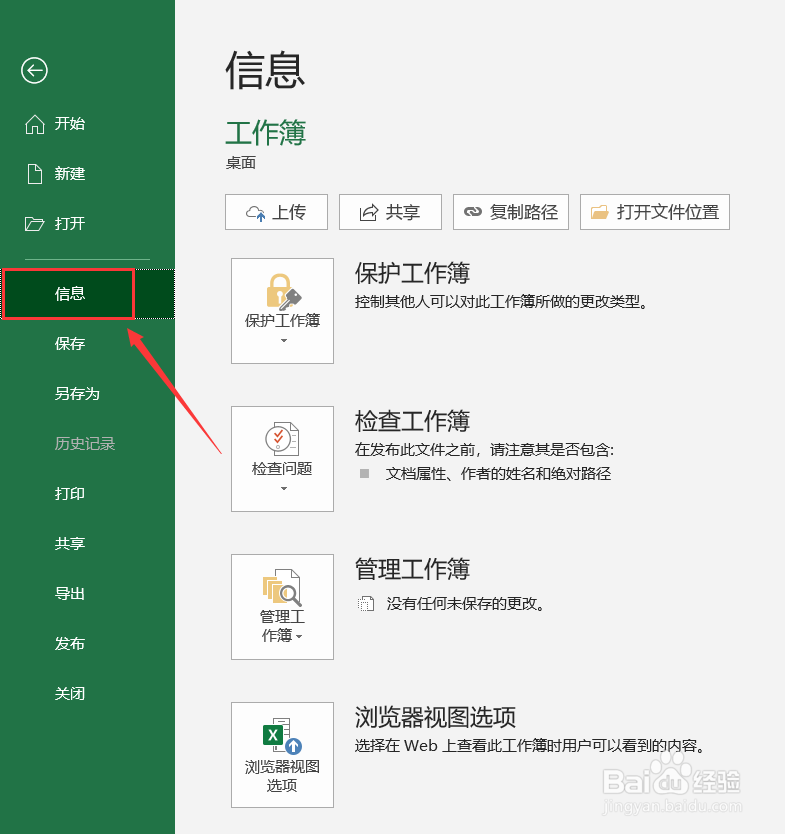This screenshot has height=834, width=785.
Task: Click the chain link icon
Action: (473, 212)
